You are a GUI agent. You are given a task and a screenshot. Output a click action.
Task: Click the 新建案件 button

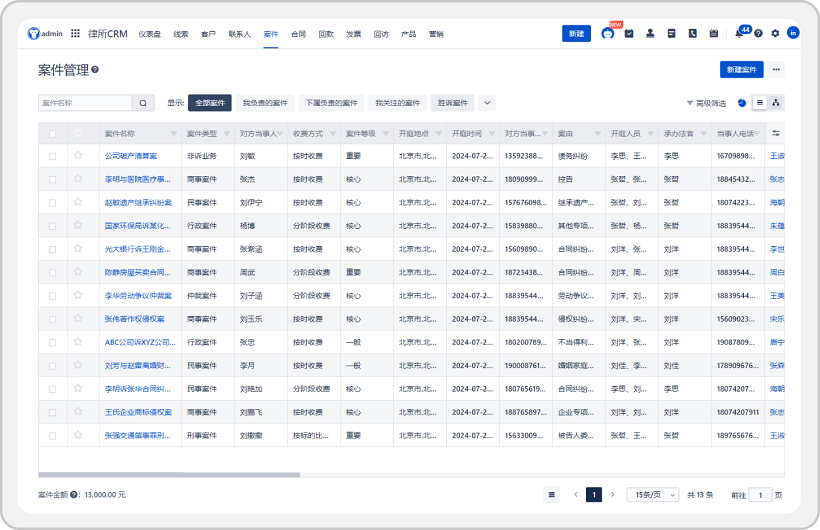[742, 70]
